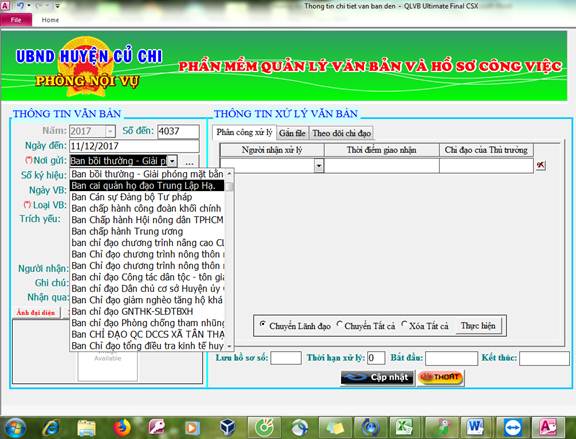Select 'Ban Chỉ đạo giảm nghèo tăng hộ khá'
The image size is (576, 439).
147,300
